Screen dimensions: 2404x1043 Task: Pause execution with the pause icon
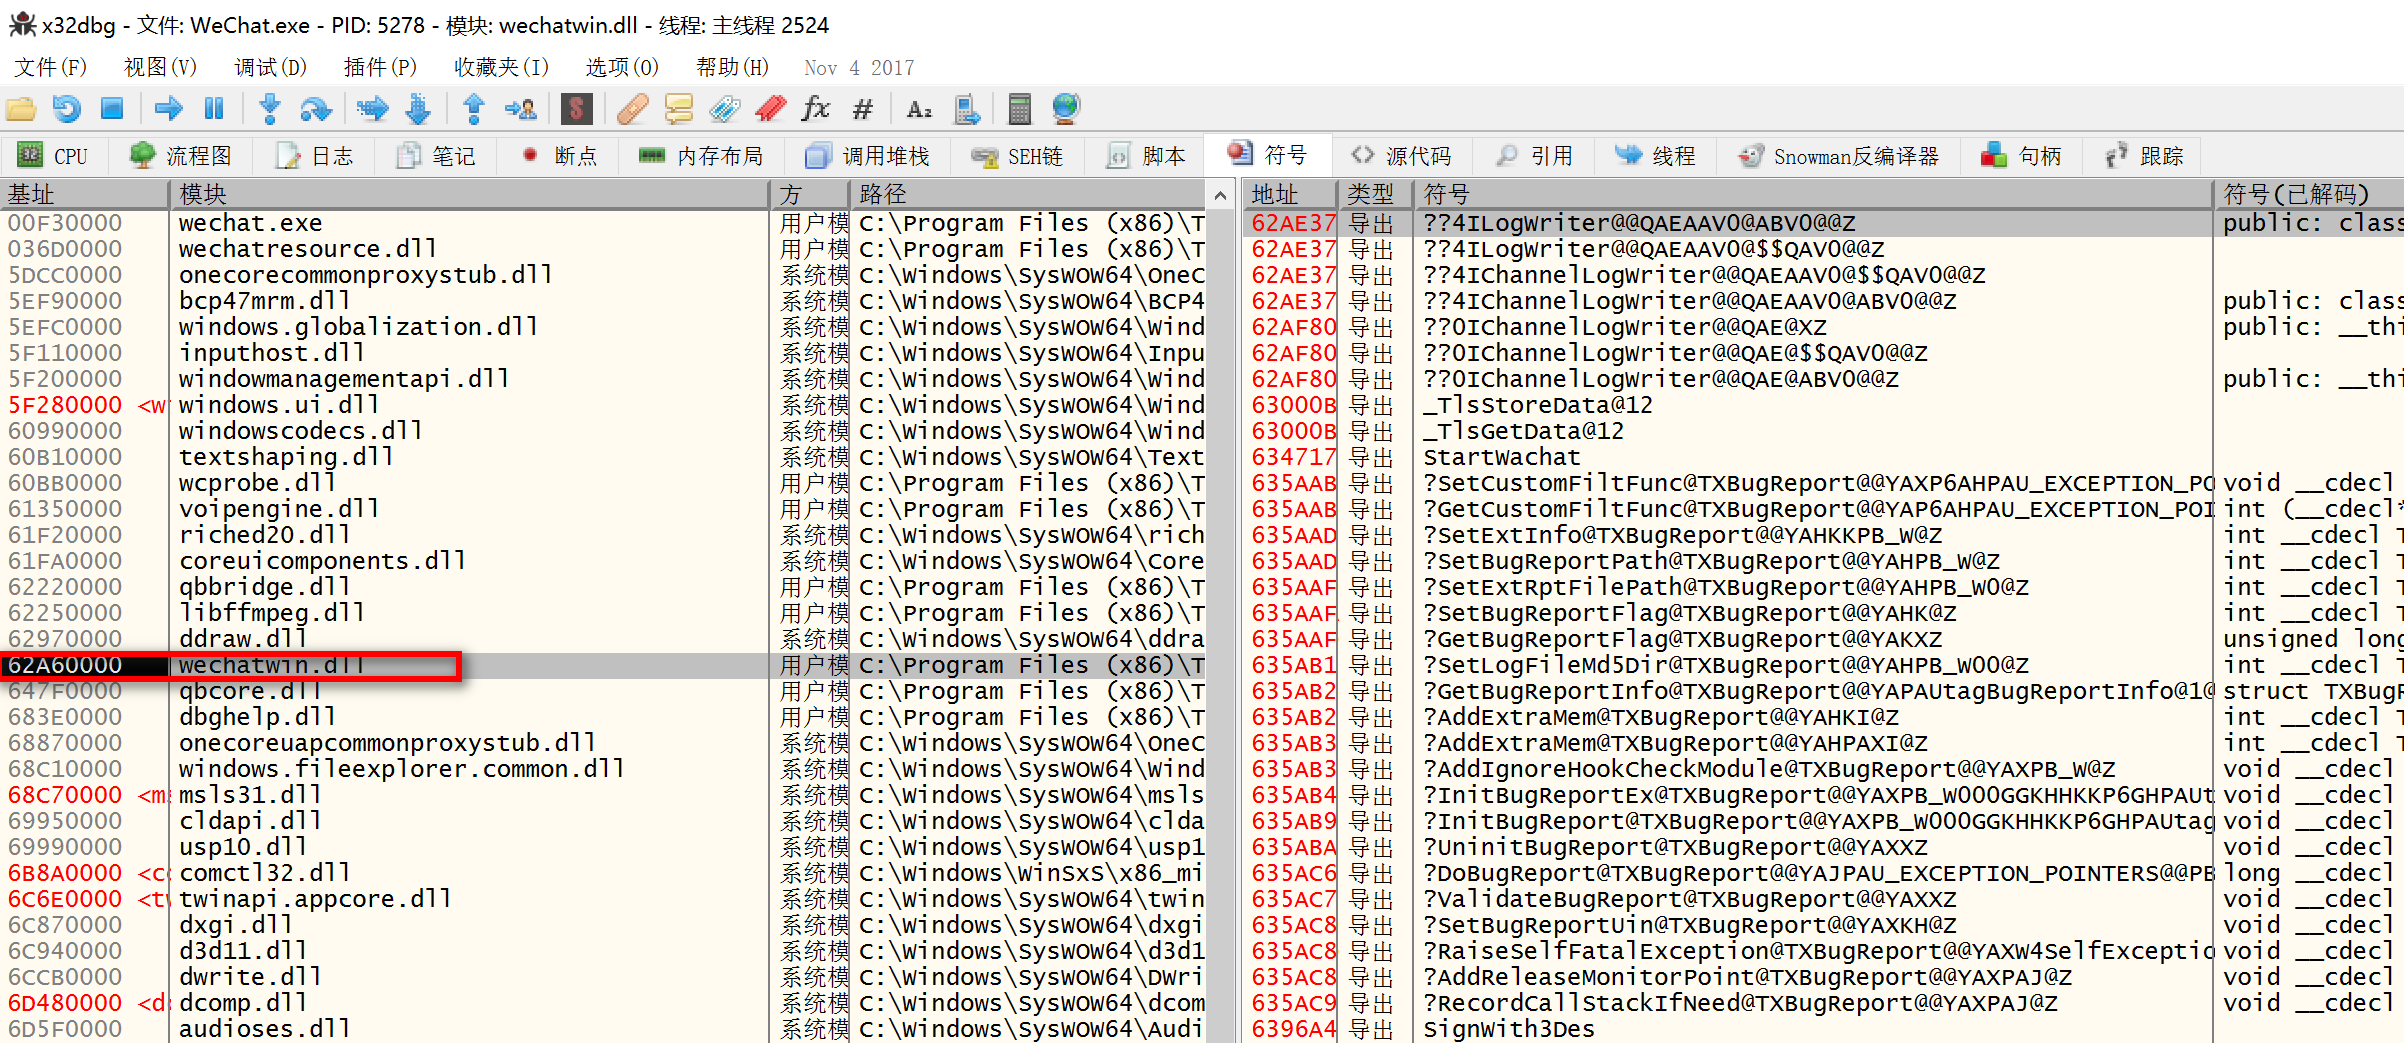213,108
